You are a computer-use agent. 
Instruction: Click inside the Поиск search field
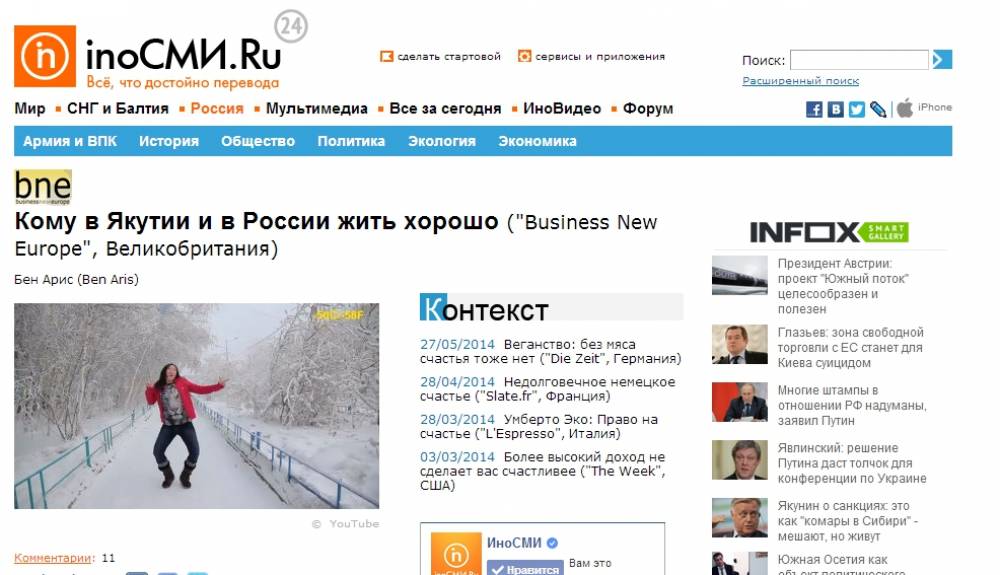(x=859, y=60)
